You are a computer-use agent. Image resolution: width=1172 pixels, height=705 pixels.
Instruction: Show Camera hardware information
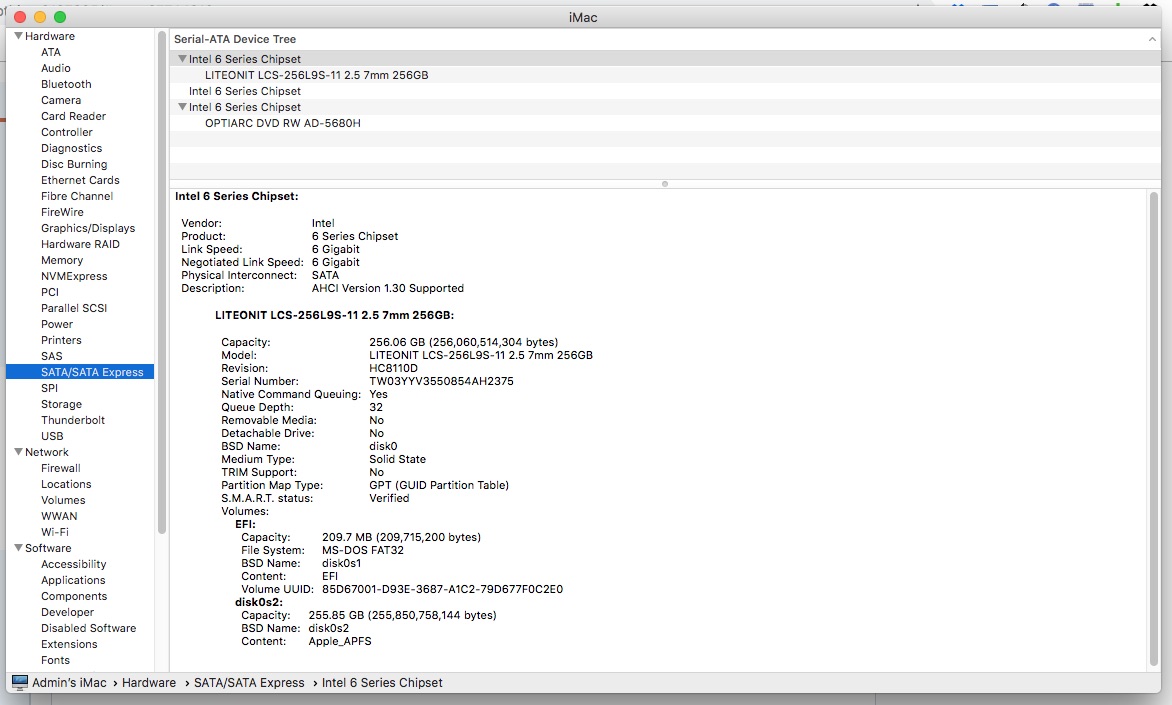61,100
